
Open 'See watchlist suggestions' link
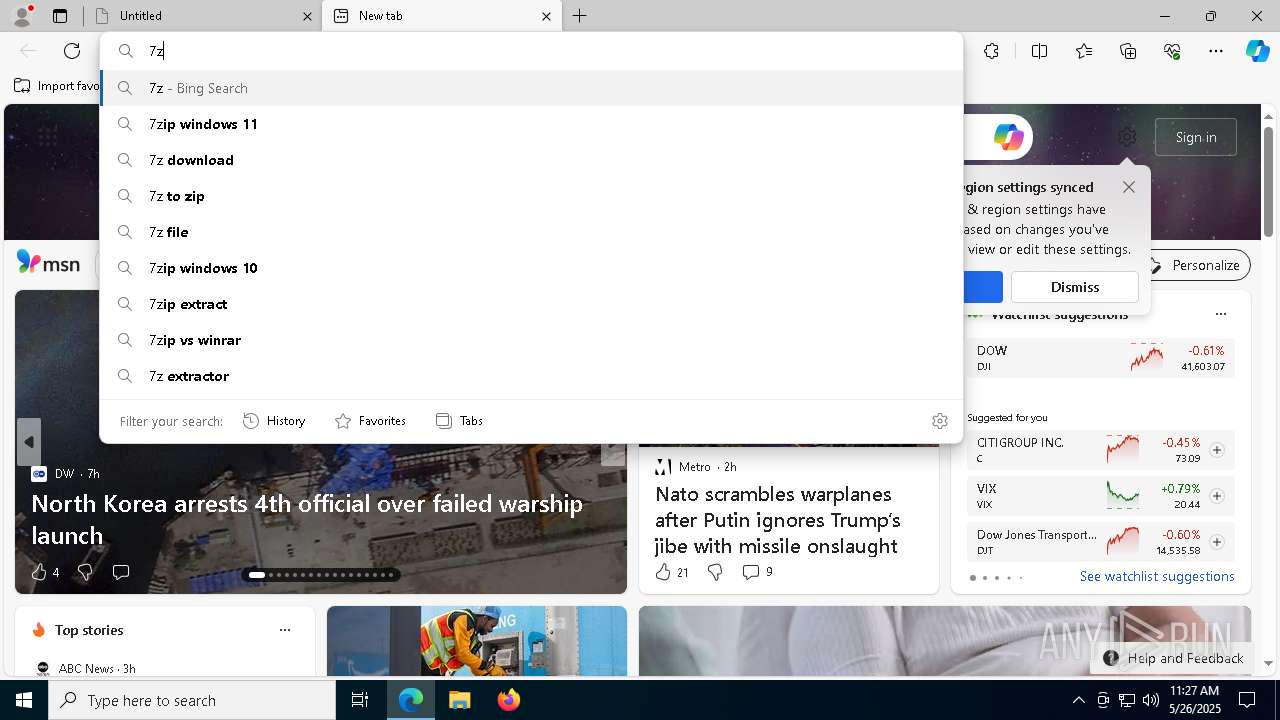coord(1157,576)
